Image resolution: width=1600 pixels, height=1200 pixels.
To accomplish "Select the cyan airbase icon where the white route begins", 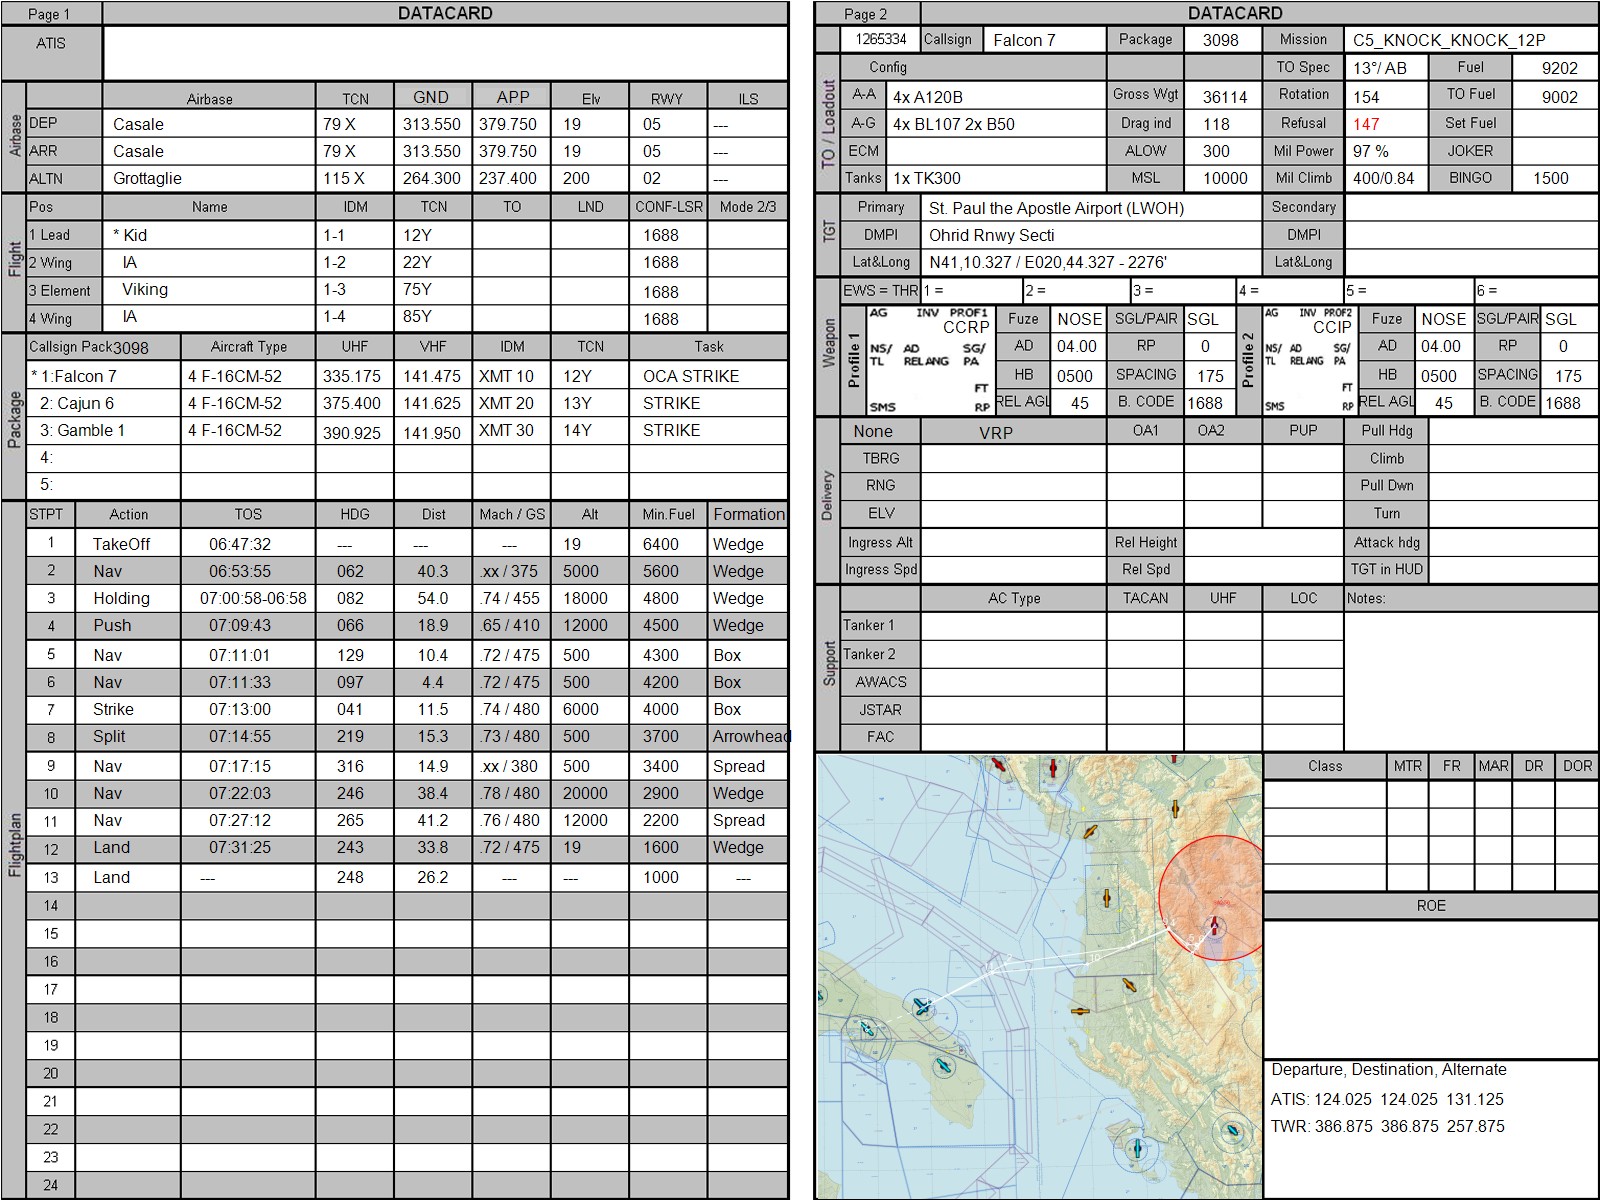I will (x=920, y=1005).
